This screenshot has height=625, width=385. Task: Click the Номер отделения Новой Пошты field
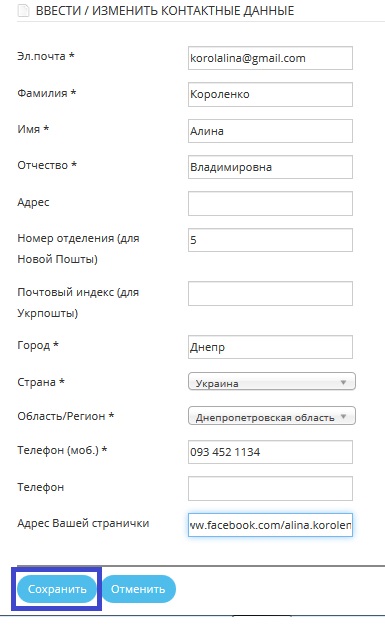pyautogui.click(x=270, y=240)
